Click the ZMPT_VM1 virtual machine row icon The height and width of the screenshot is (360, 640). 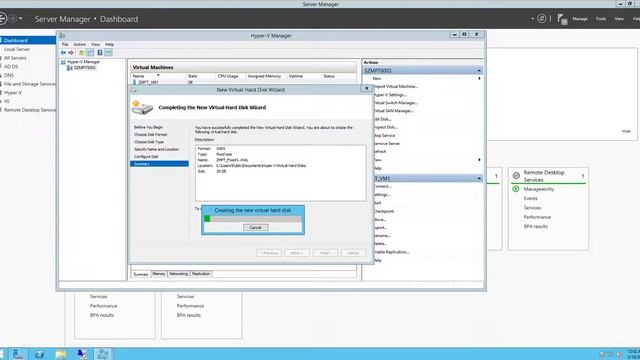(x=134, y=82)
